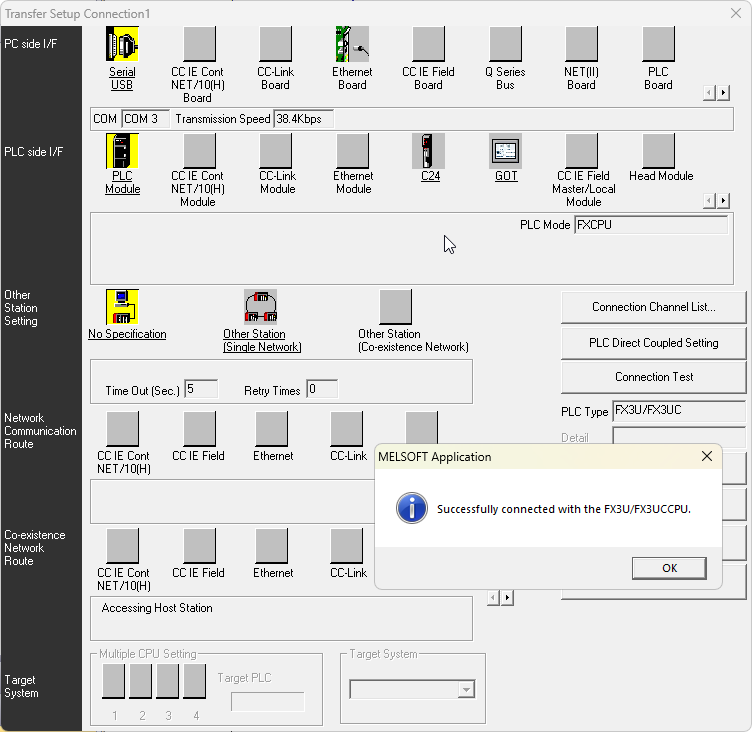This screenshot has height=732, width=752.
Task: Select the GOT interface icon
Action: pyautogui.click(x=506, y=151)
